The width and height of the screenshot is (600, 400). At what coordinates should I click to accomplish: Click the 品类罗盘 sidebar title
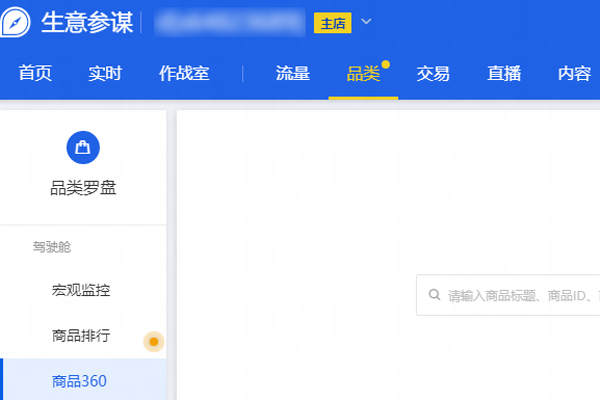pyautogui.click(x=83, y=186)
